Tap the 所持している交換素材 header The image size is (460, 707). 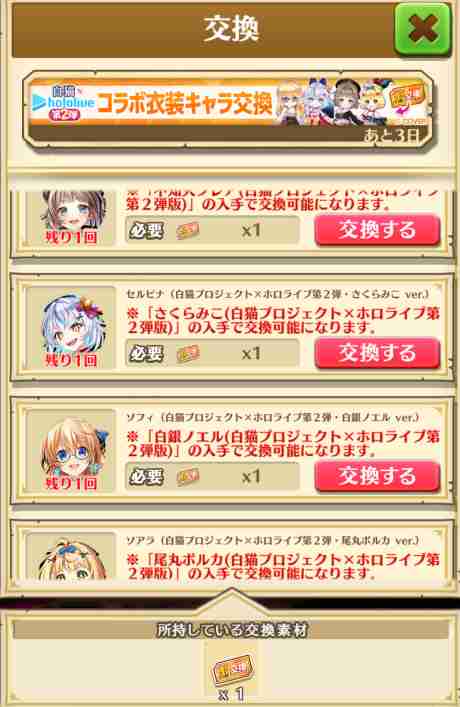tap(231, 630)
